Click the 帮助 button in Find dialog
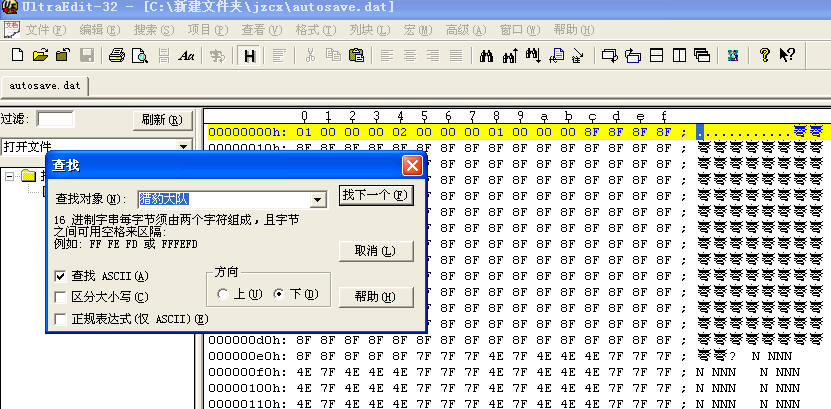The height and width of the screenshot is (409, 831). tap(376, 297)
